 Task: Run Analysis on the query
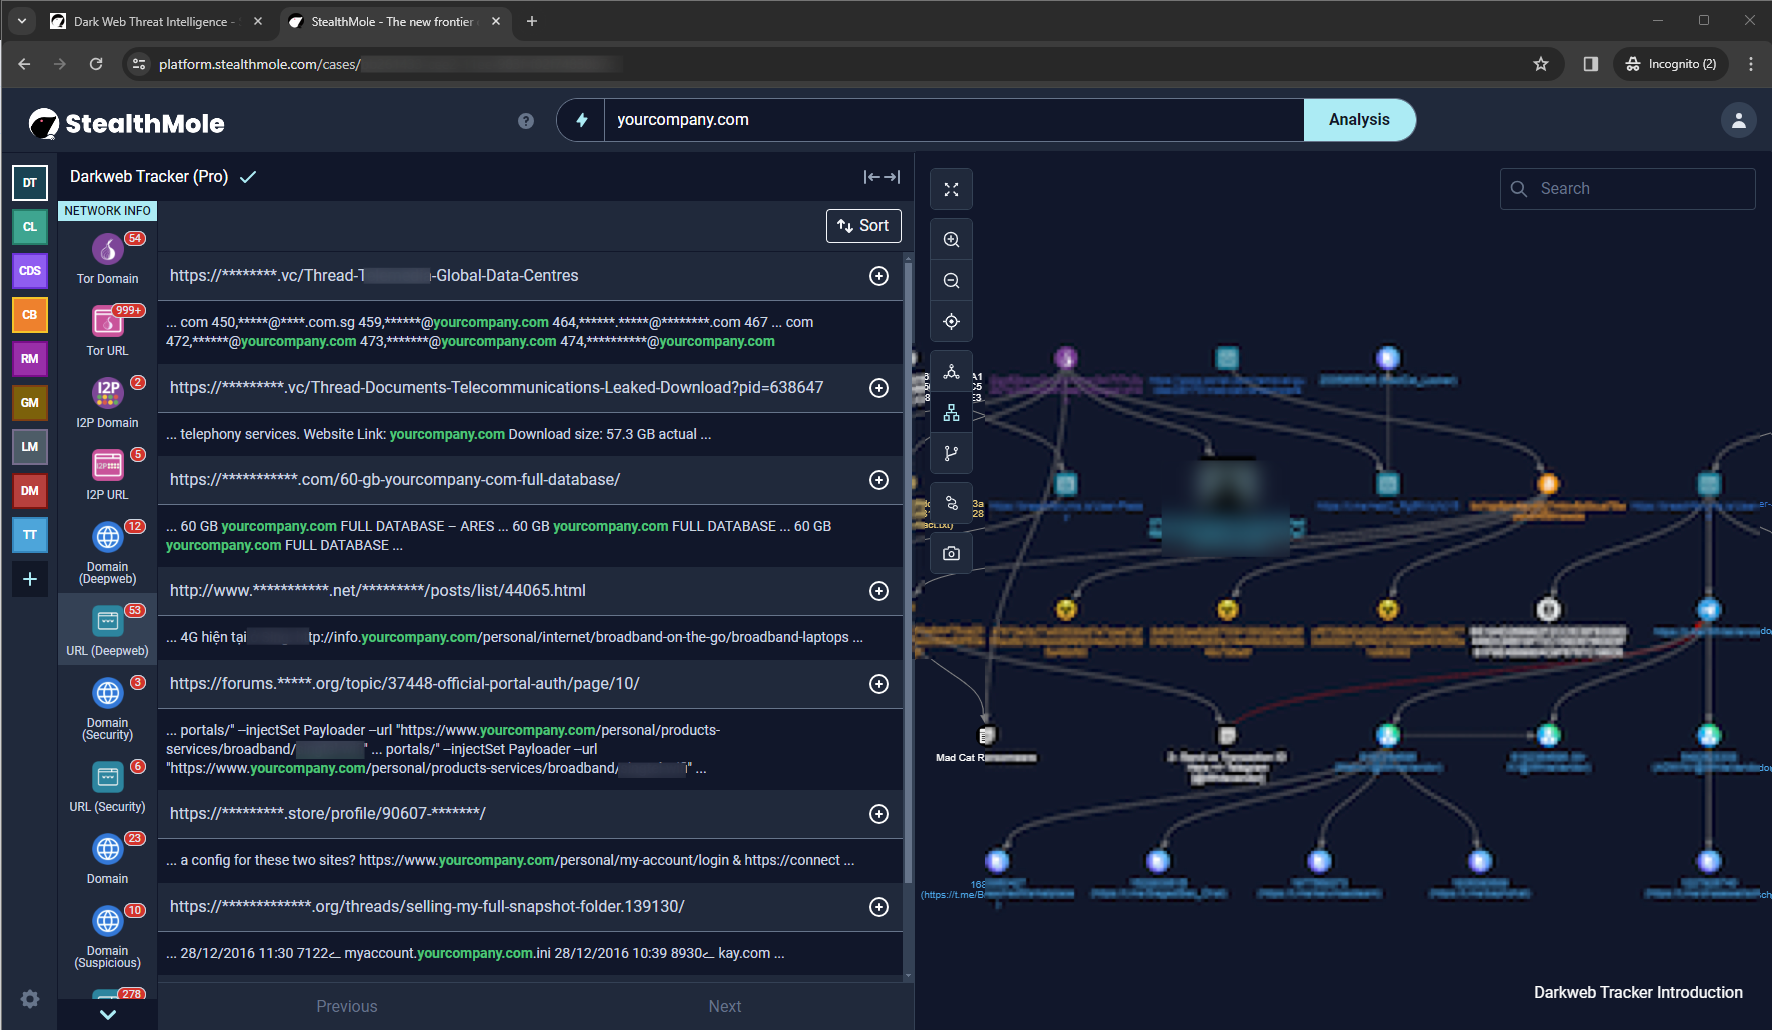(x=1359, y=120)
